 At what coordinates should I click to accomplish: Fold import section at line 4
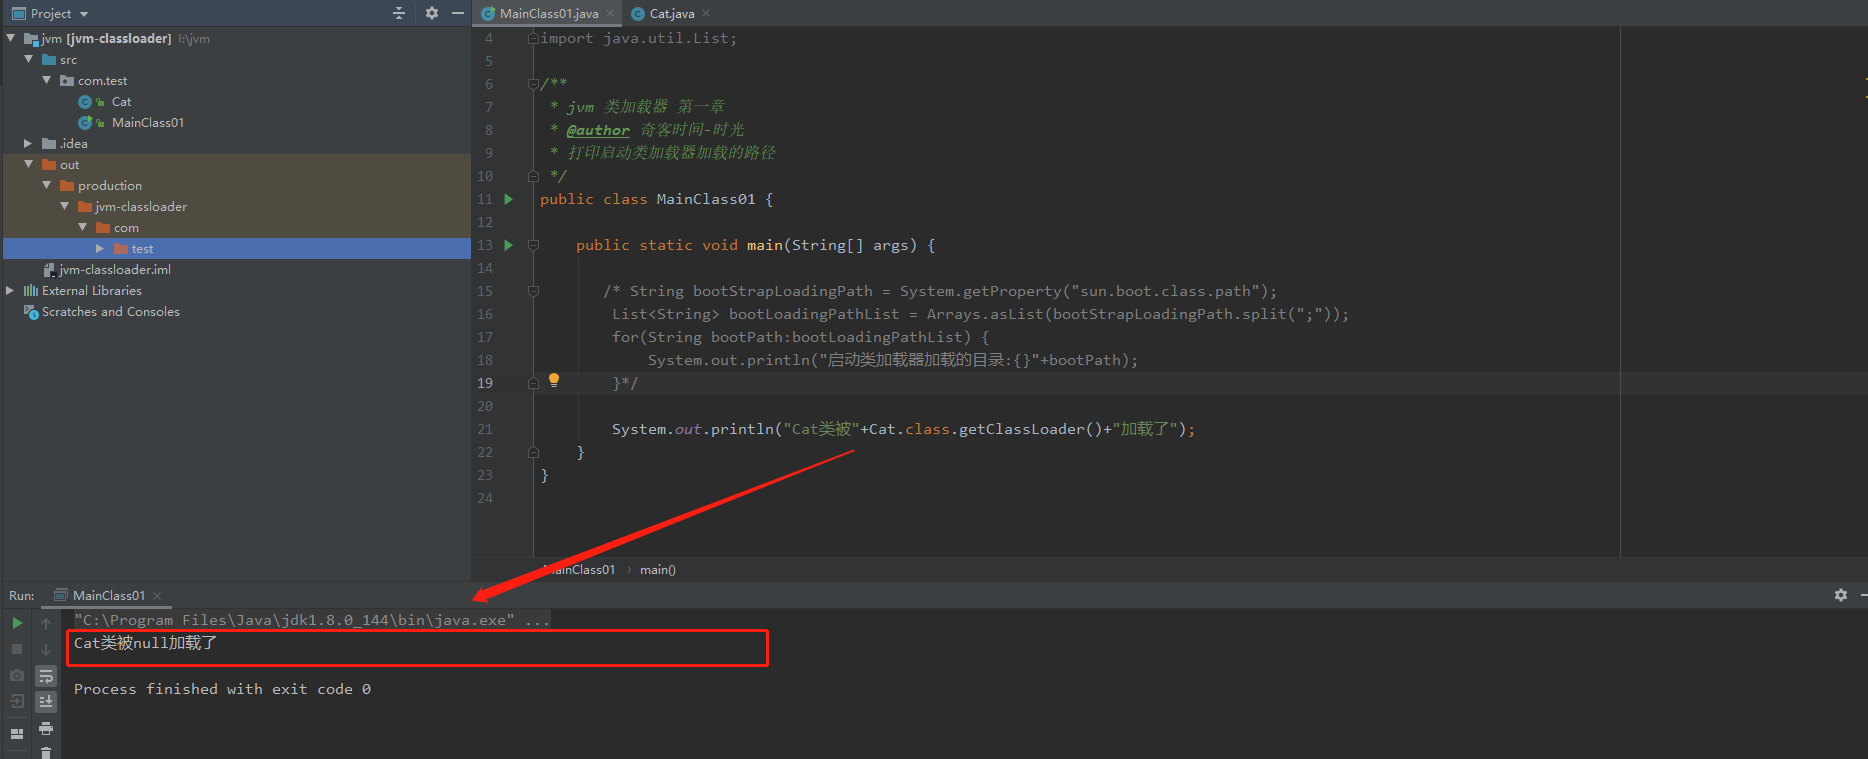pos(533,38)
